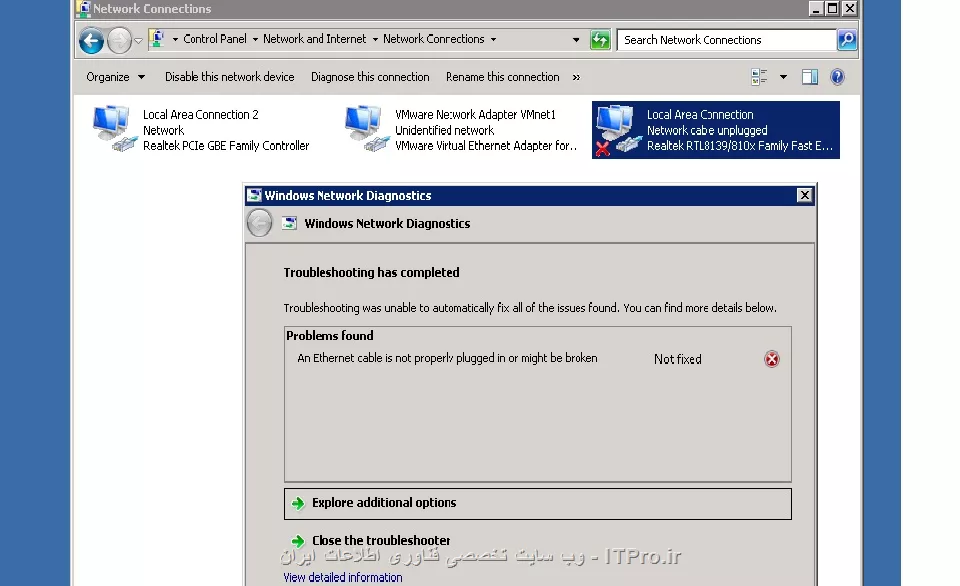Click the Network Diagnostics title bar icon
The image size is (960, 586).
(x=254, y=195)
